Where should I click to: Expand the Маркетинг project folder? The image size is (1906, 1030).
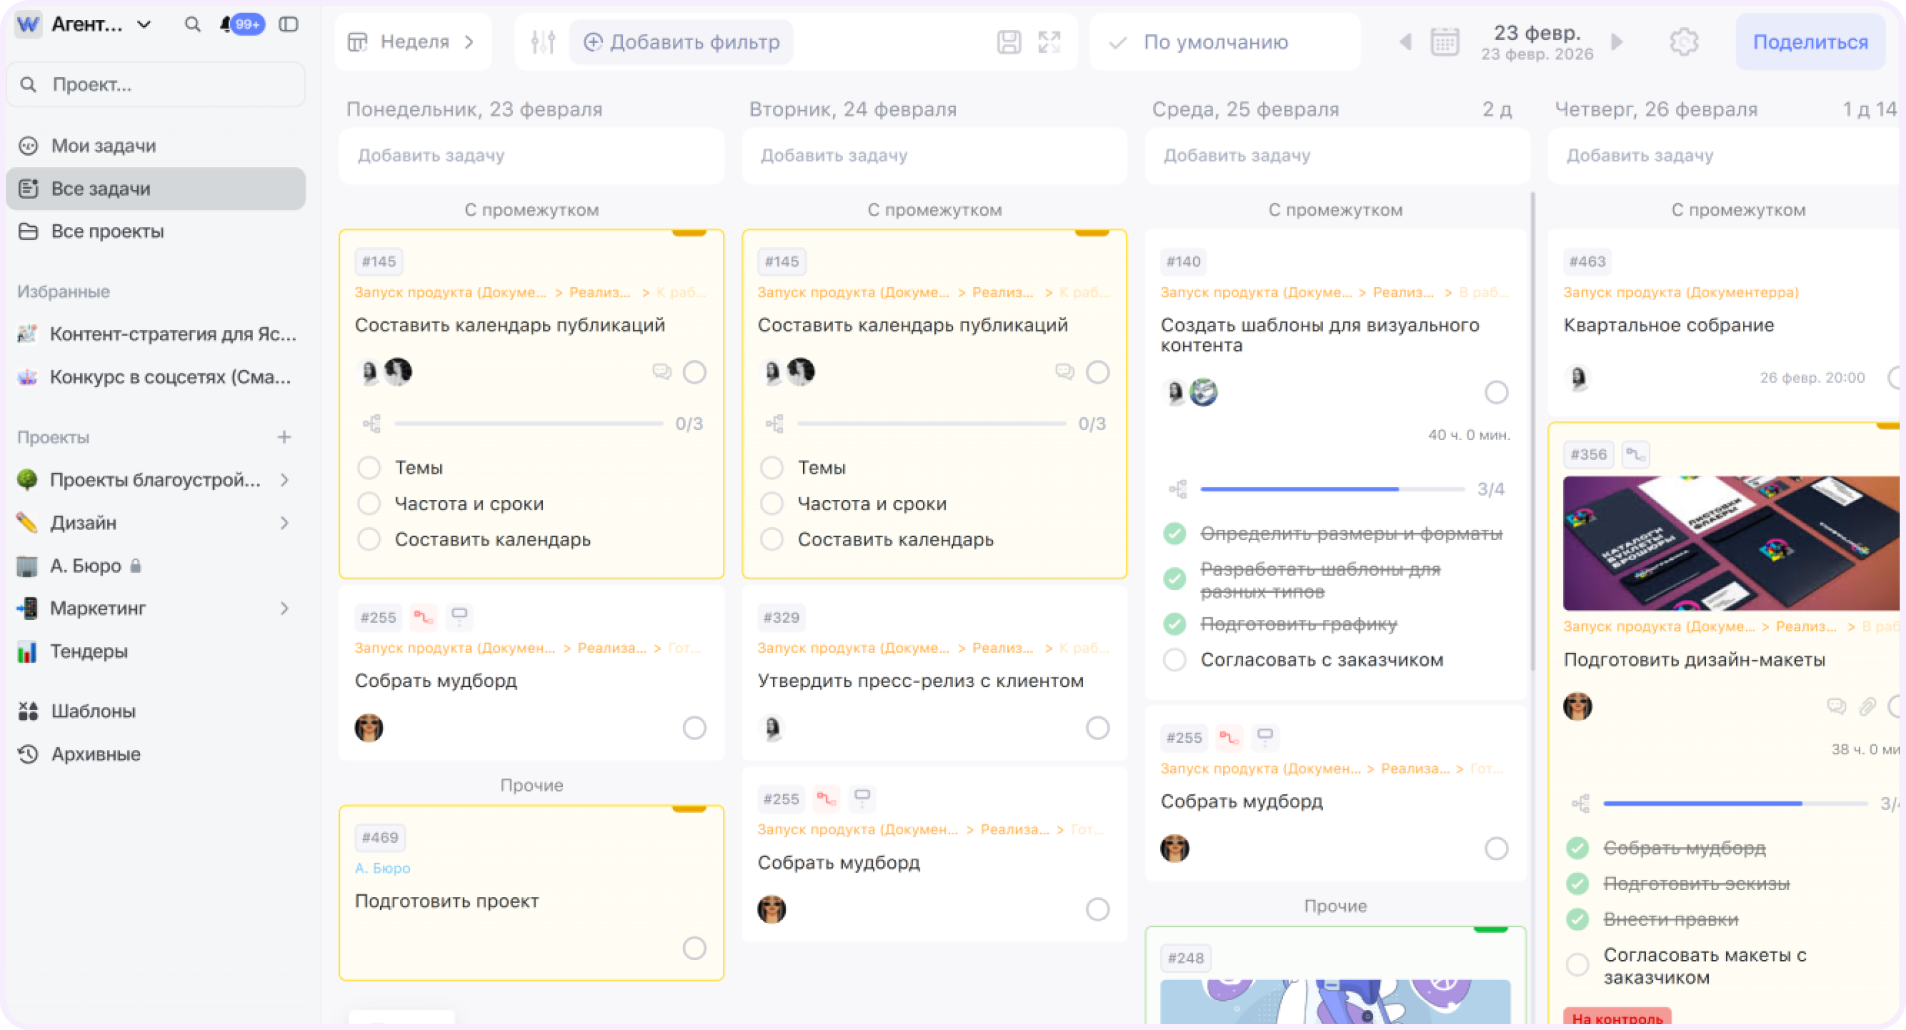click(x=285, y=608)
